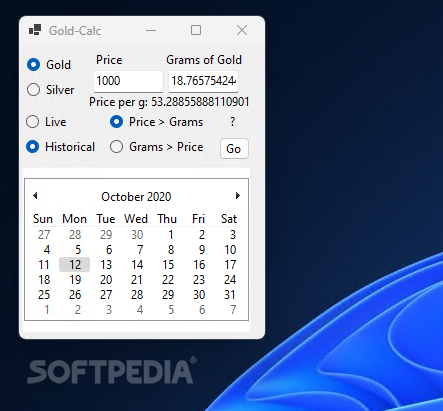Pick October 3 on the calendar

tap(233, 235)
